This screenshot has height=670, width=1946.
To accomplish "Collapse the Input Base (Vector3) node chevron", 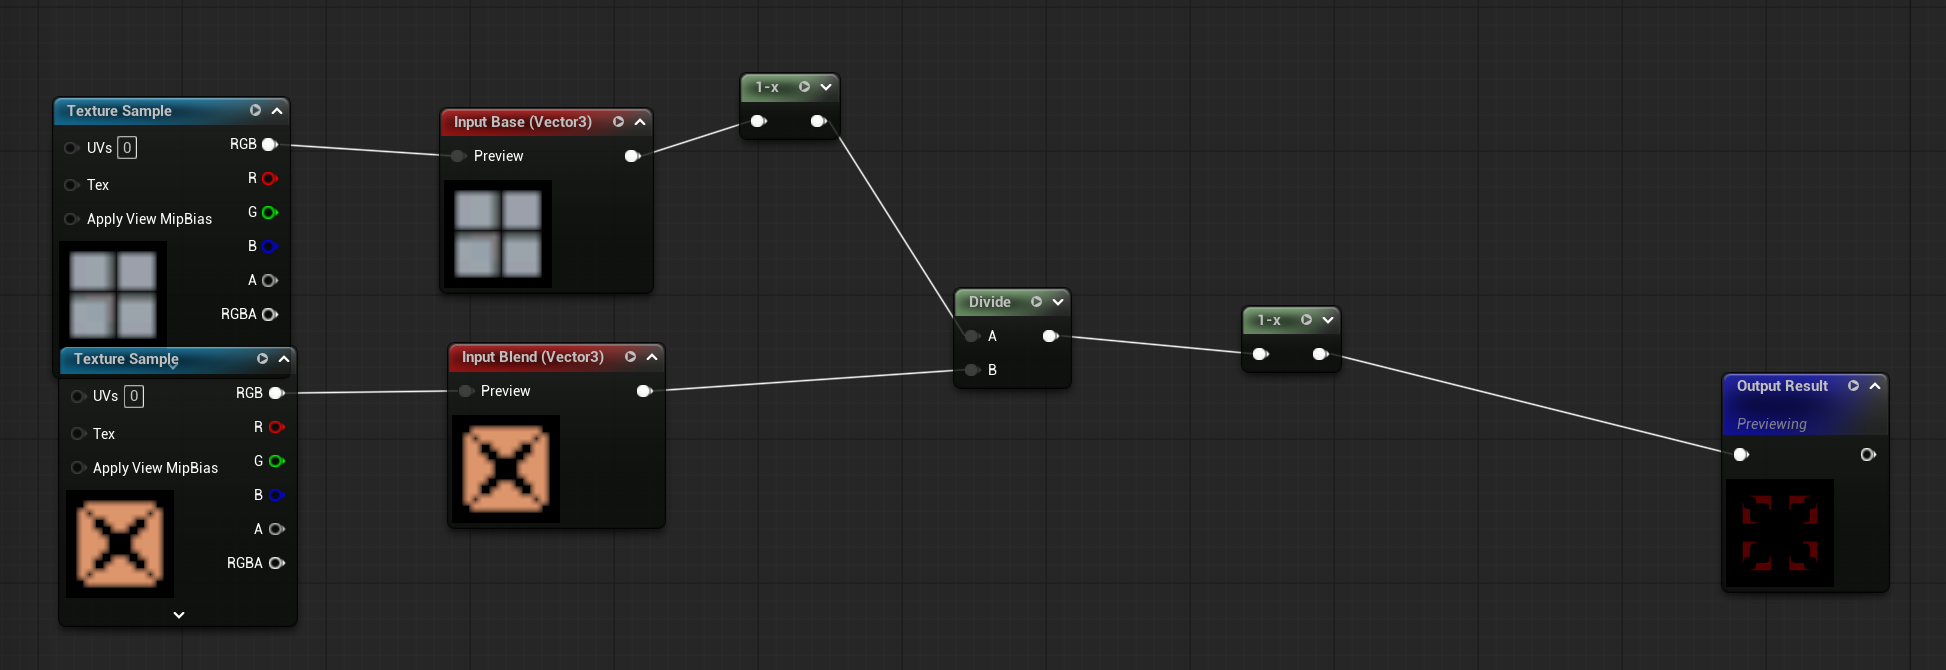I will coord(640,122).
